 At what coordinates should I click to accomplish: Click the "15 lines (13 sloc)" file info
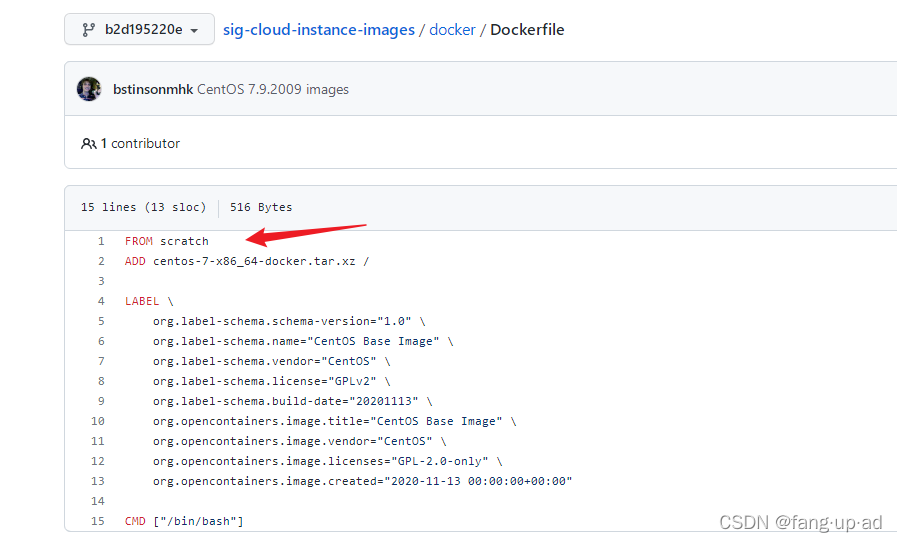coord(144,207)
